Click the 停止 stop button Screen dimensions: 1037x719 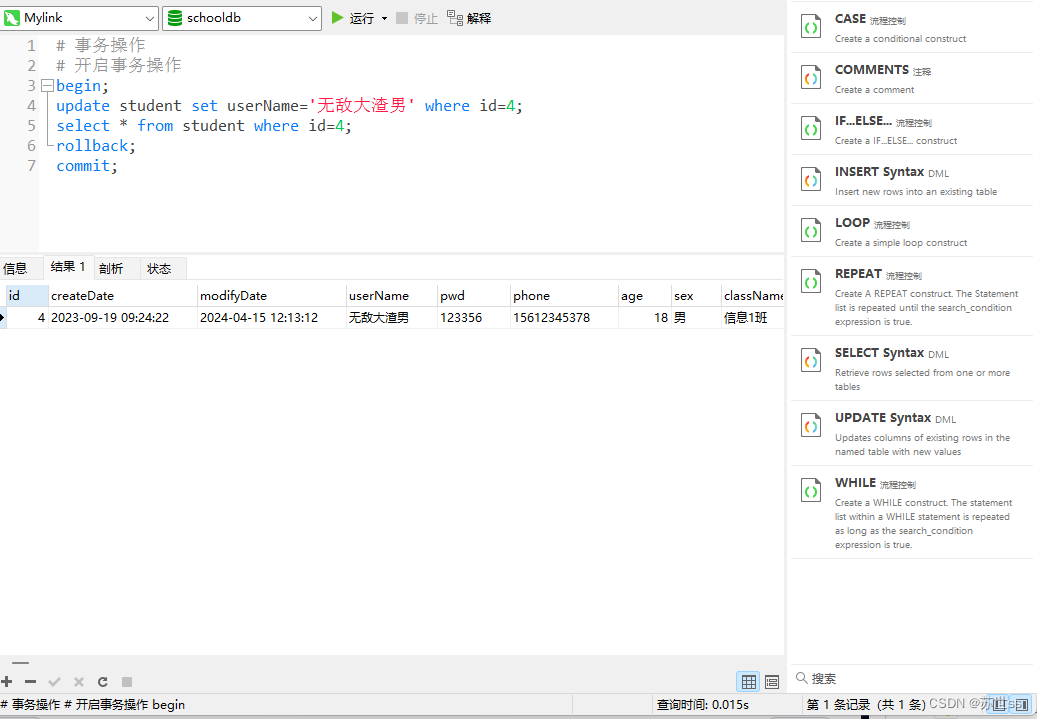tap(416, 17)
